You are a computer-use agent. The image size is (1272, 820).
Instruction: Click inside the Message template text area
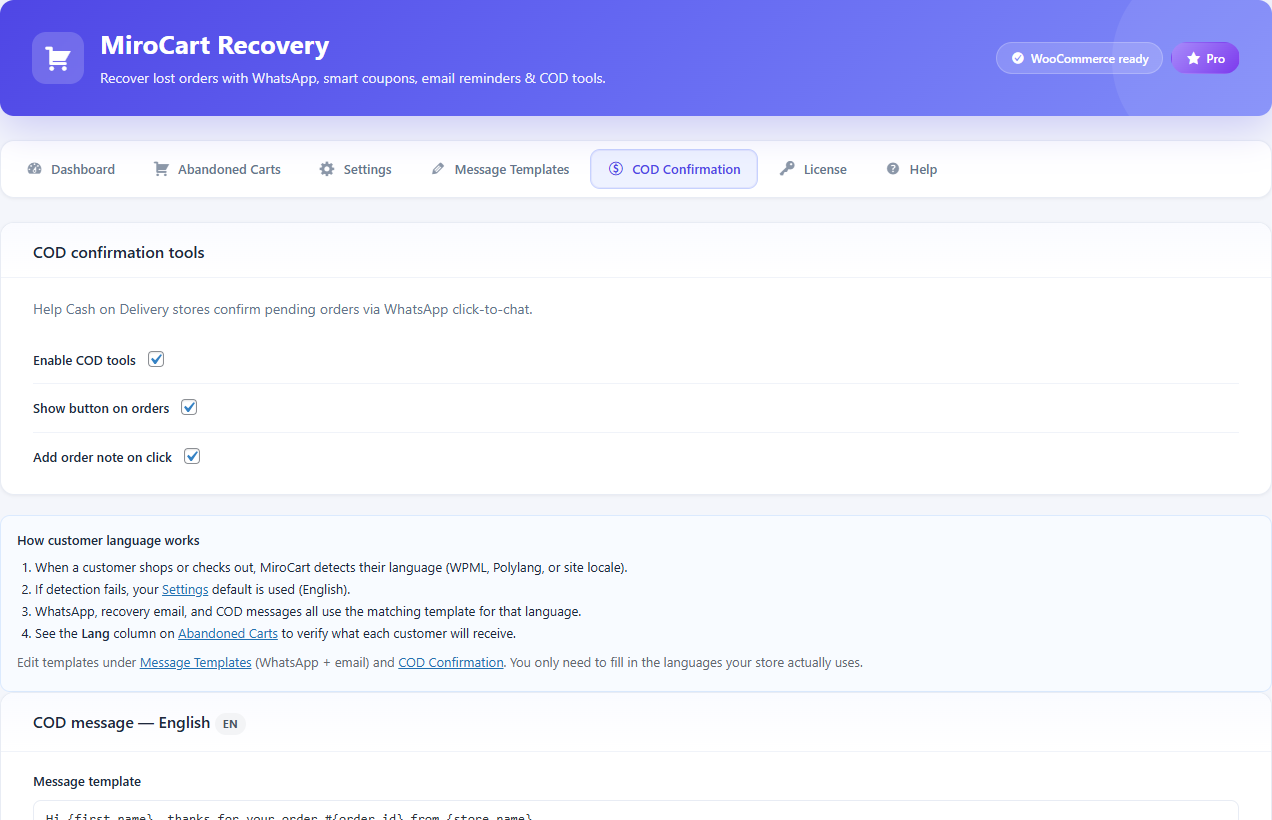click(x=636, y=810)
